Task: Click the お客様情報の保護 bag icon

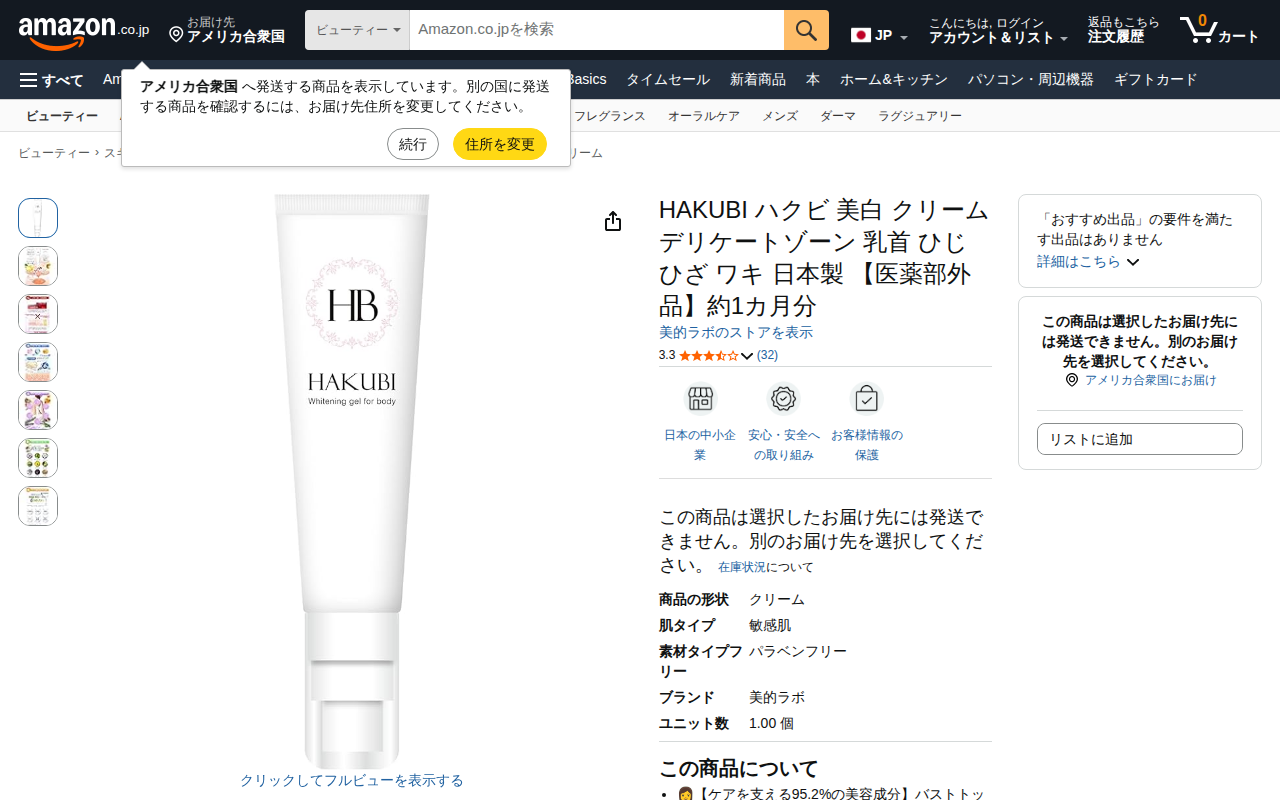Action: [866, 399]
